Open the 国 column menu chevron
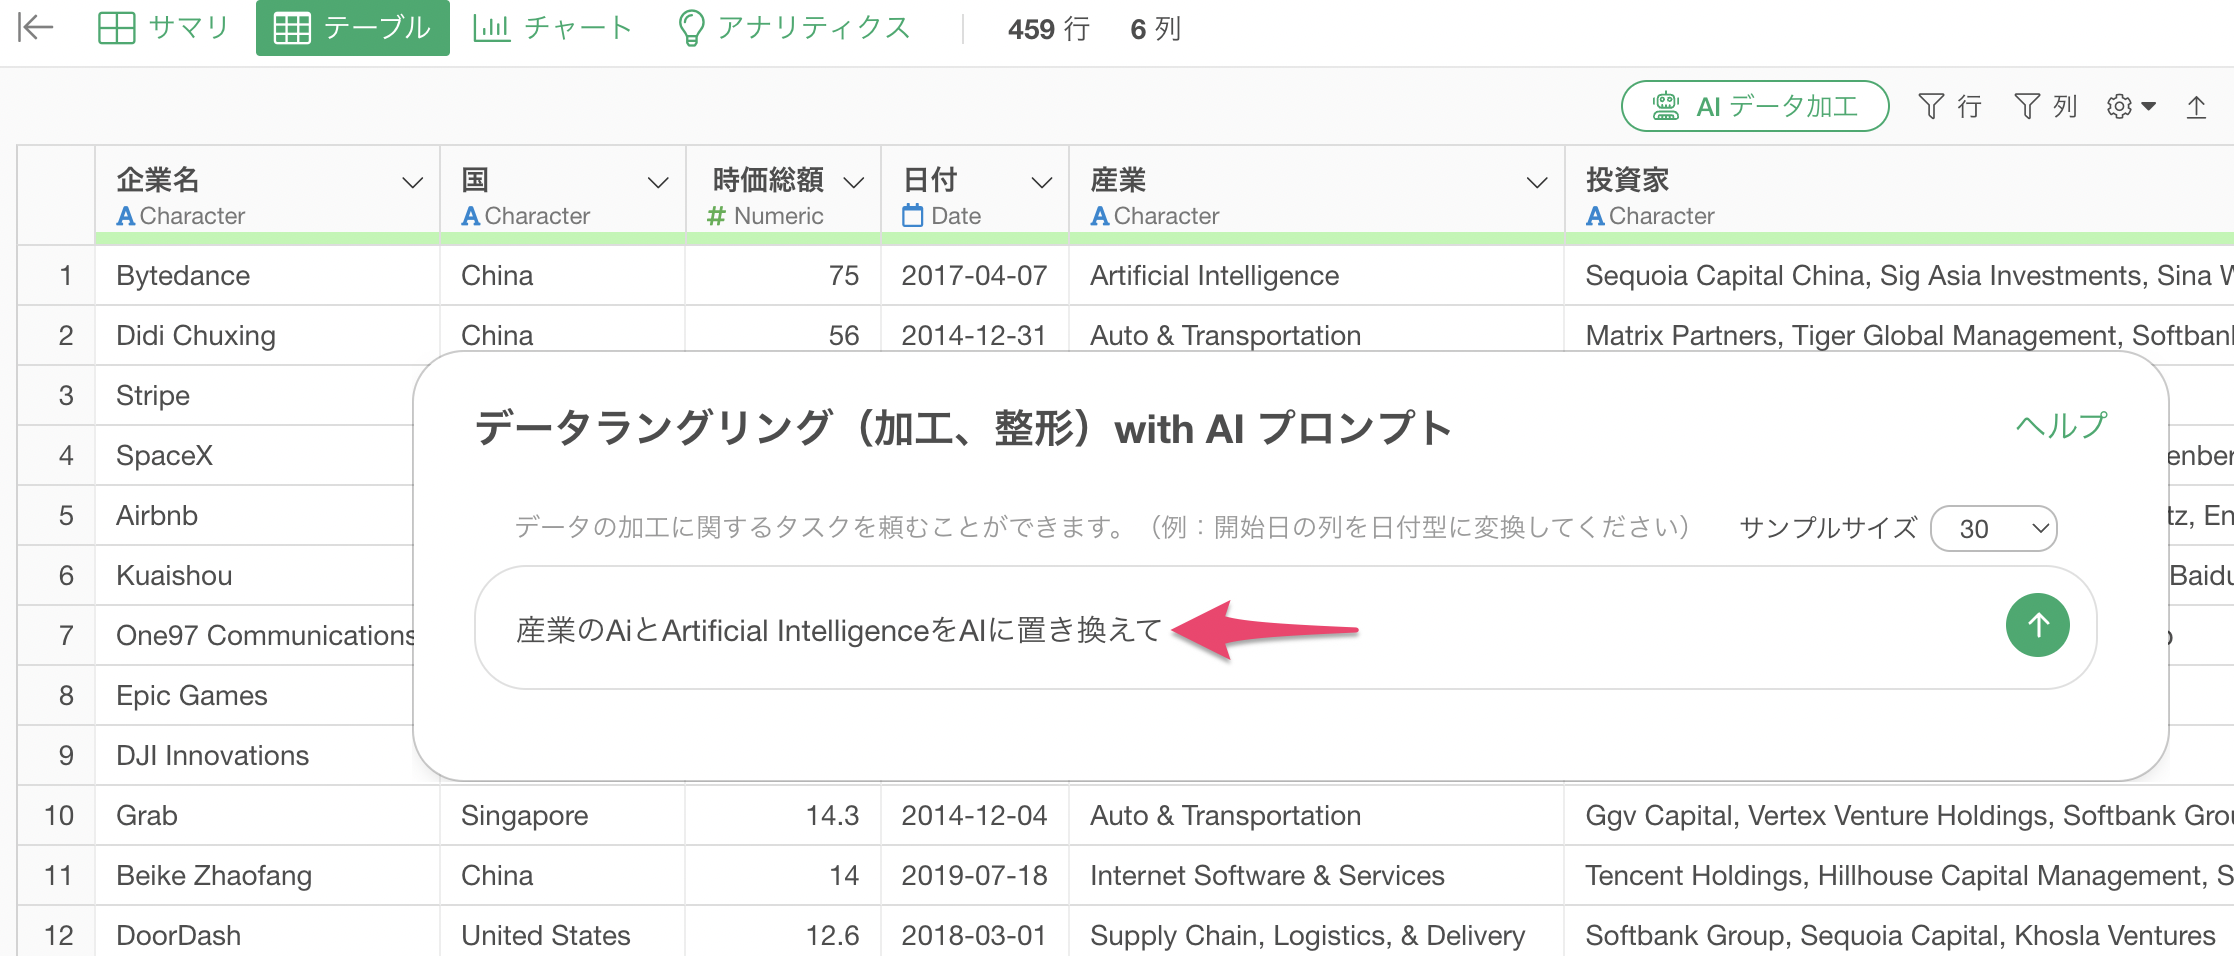Screen dimensions: 2234x956 (x=658, y=182)
